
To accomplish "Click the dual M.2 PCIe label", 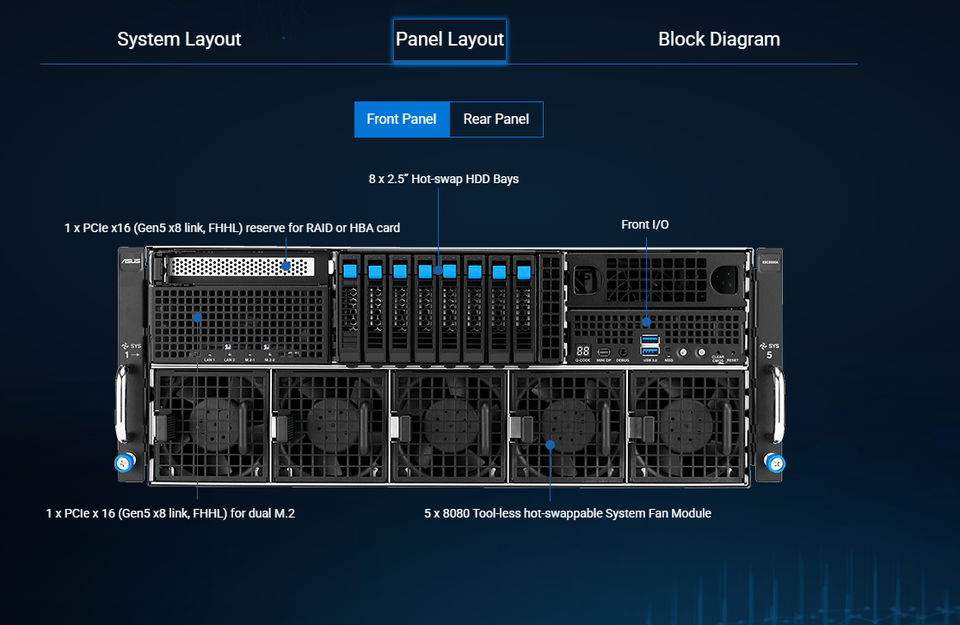I will (x=170, y=513).
